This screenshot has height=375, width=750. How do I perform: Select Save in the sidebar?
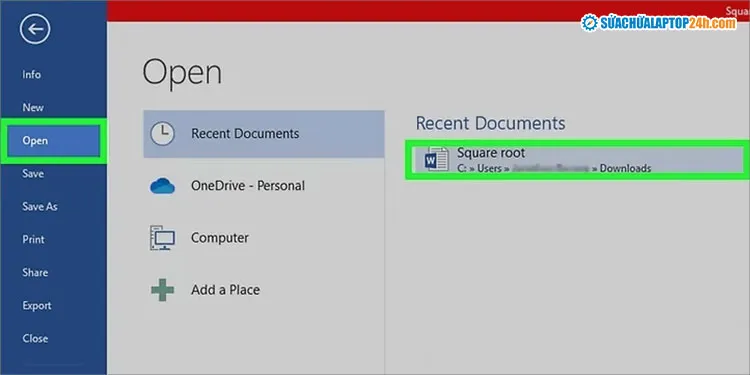pos(33,174)
